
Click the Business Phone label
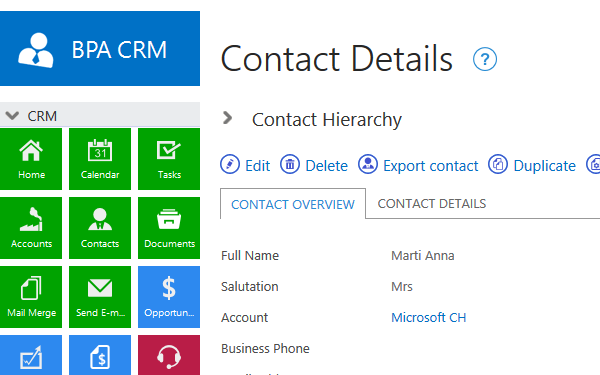(265, 349)
